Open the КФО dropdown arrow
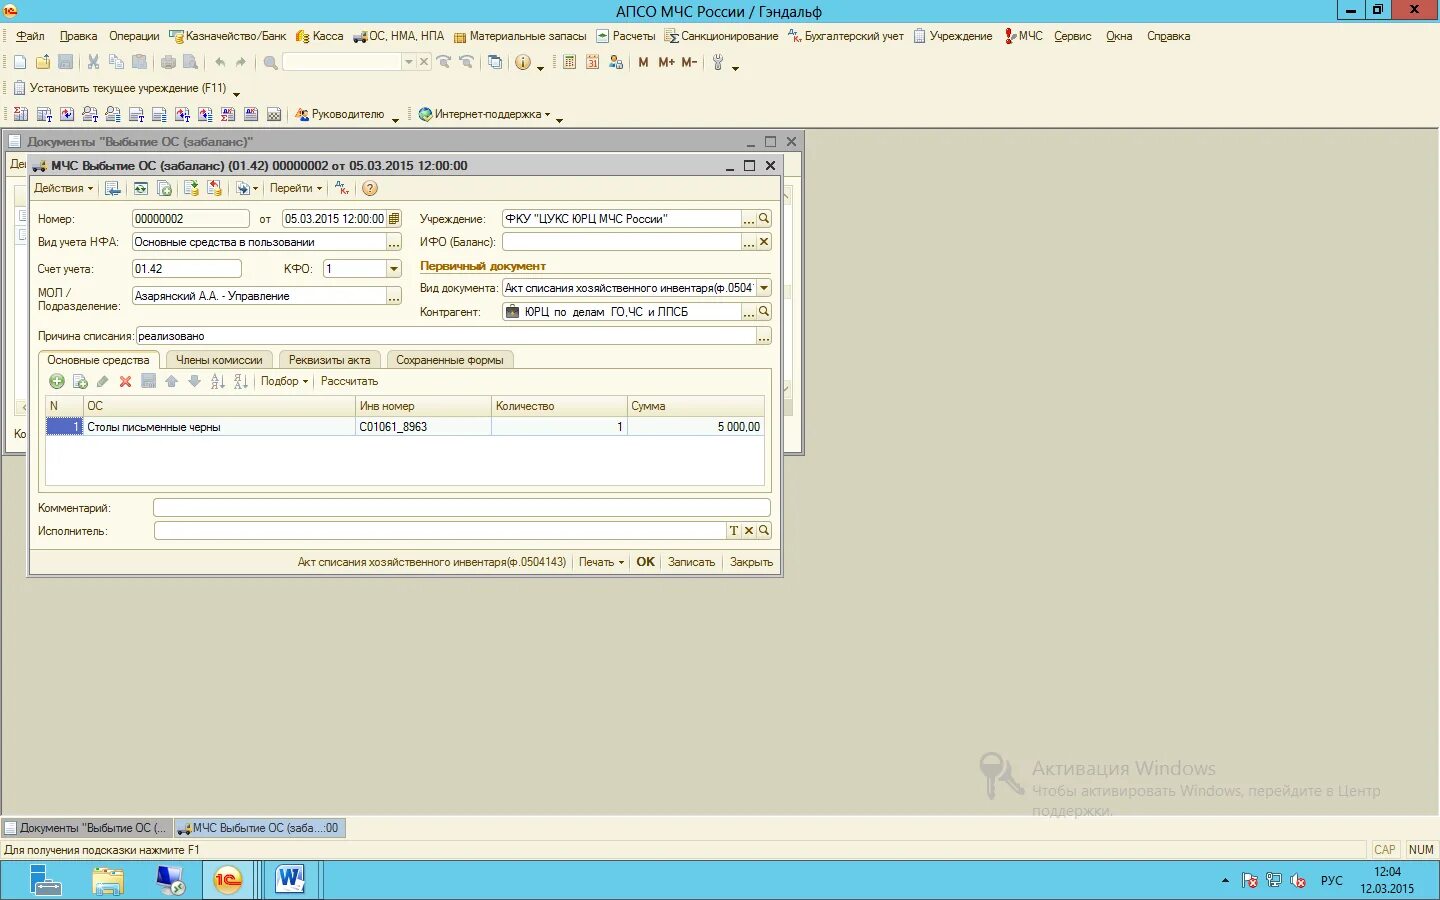The image size is (1440, 900). (394, 269)
